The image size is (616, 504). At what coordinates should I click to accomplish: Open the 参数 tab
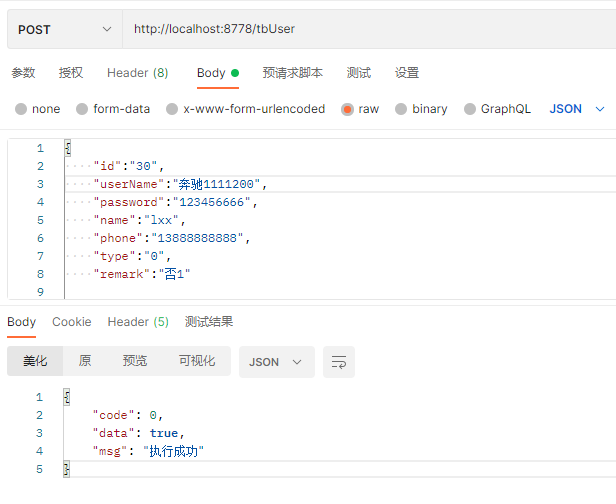click(x=23, y=73)
